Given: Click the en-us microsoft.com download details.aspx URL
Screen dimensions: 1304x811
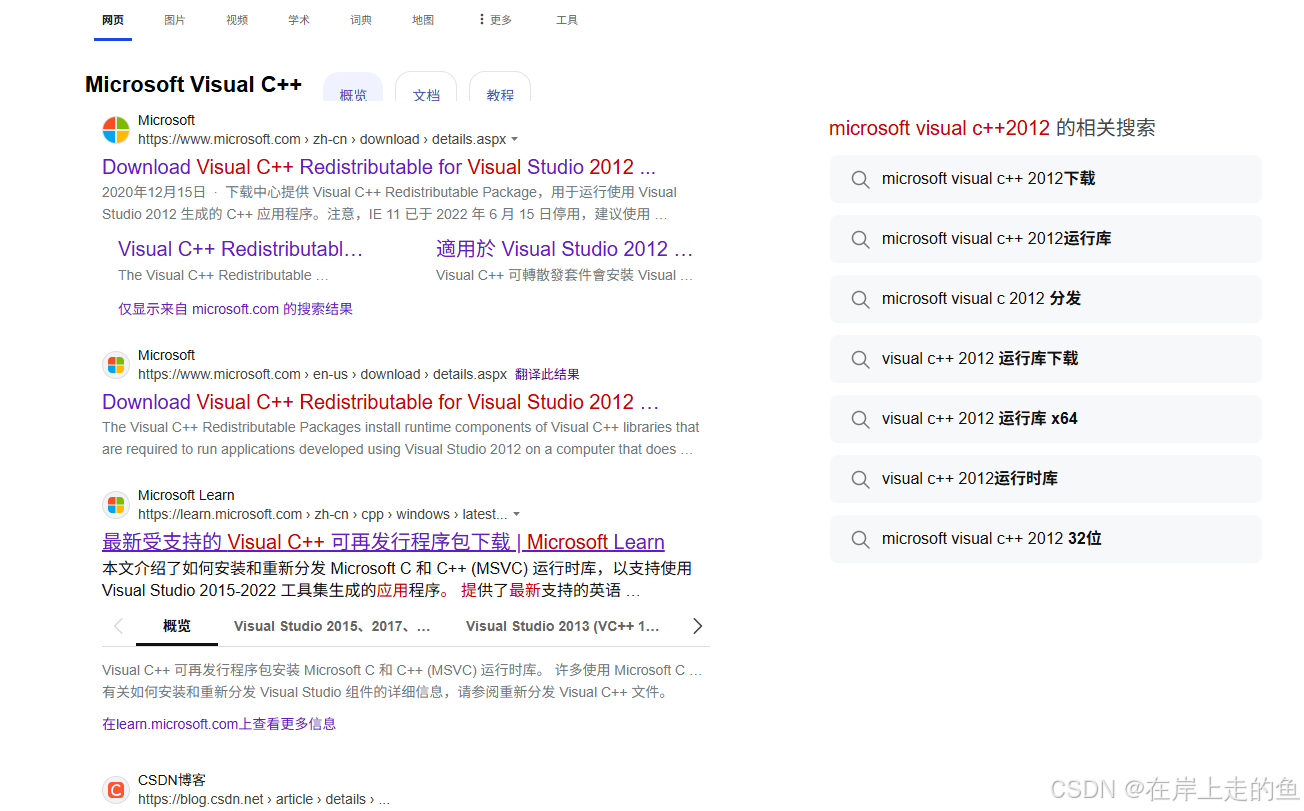Looking at the screenshot, I should click(322, 374).
